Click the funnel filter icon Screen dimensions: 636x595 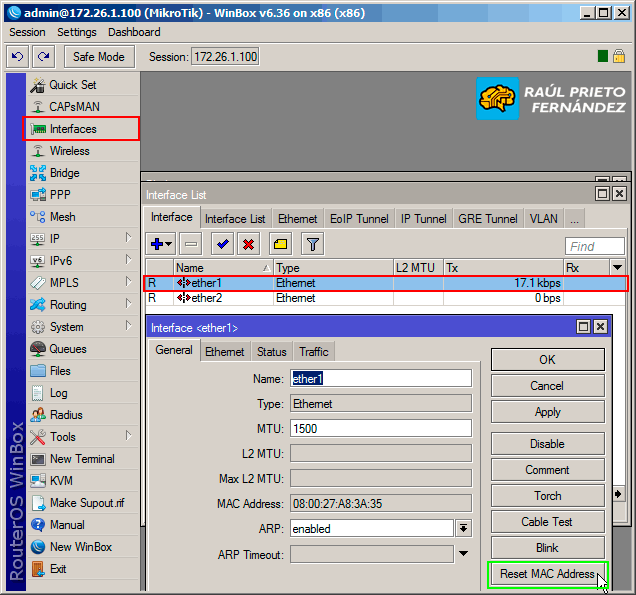(x=312, y=243)
